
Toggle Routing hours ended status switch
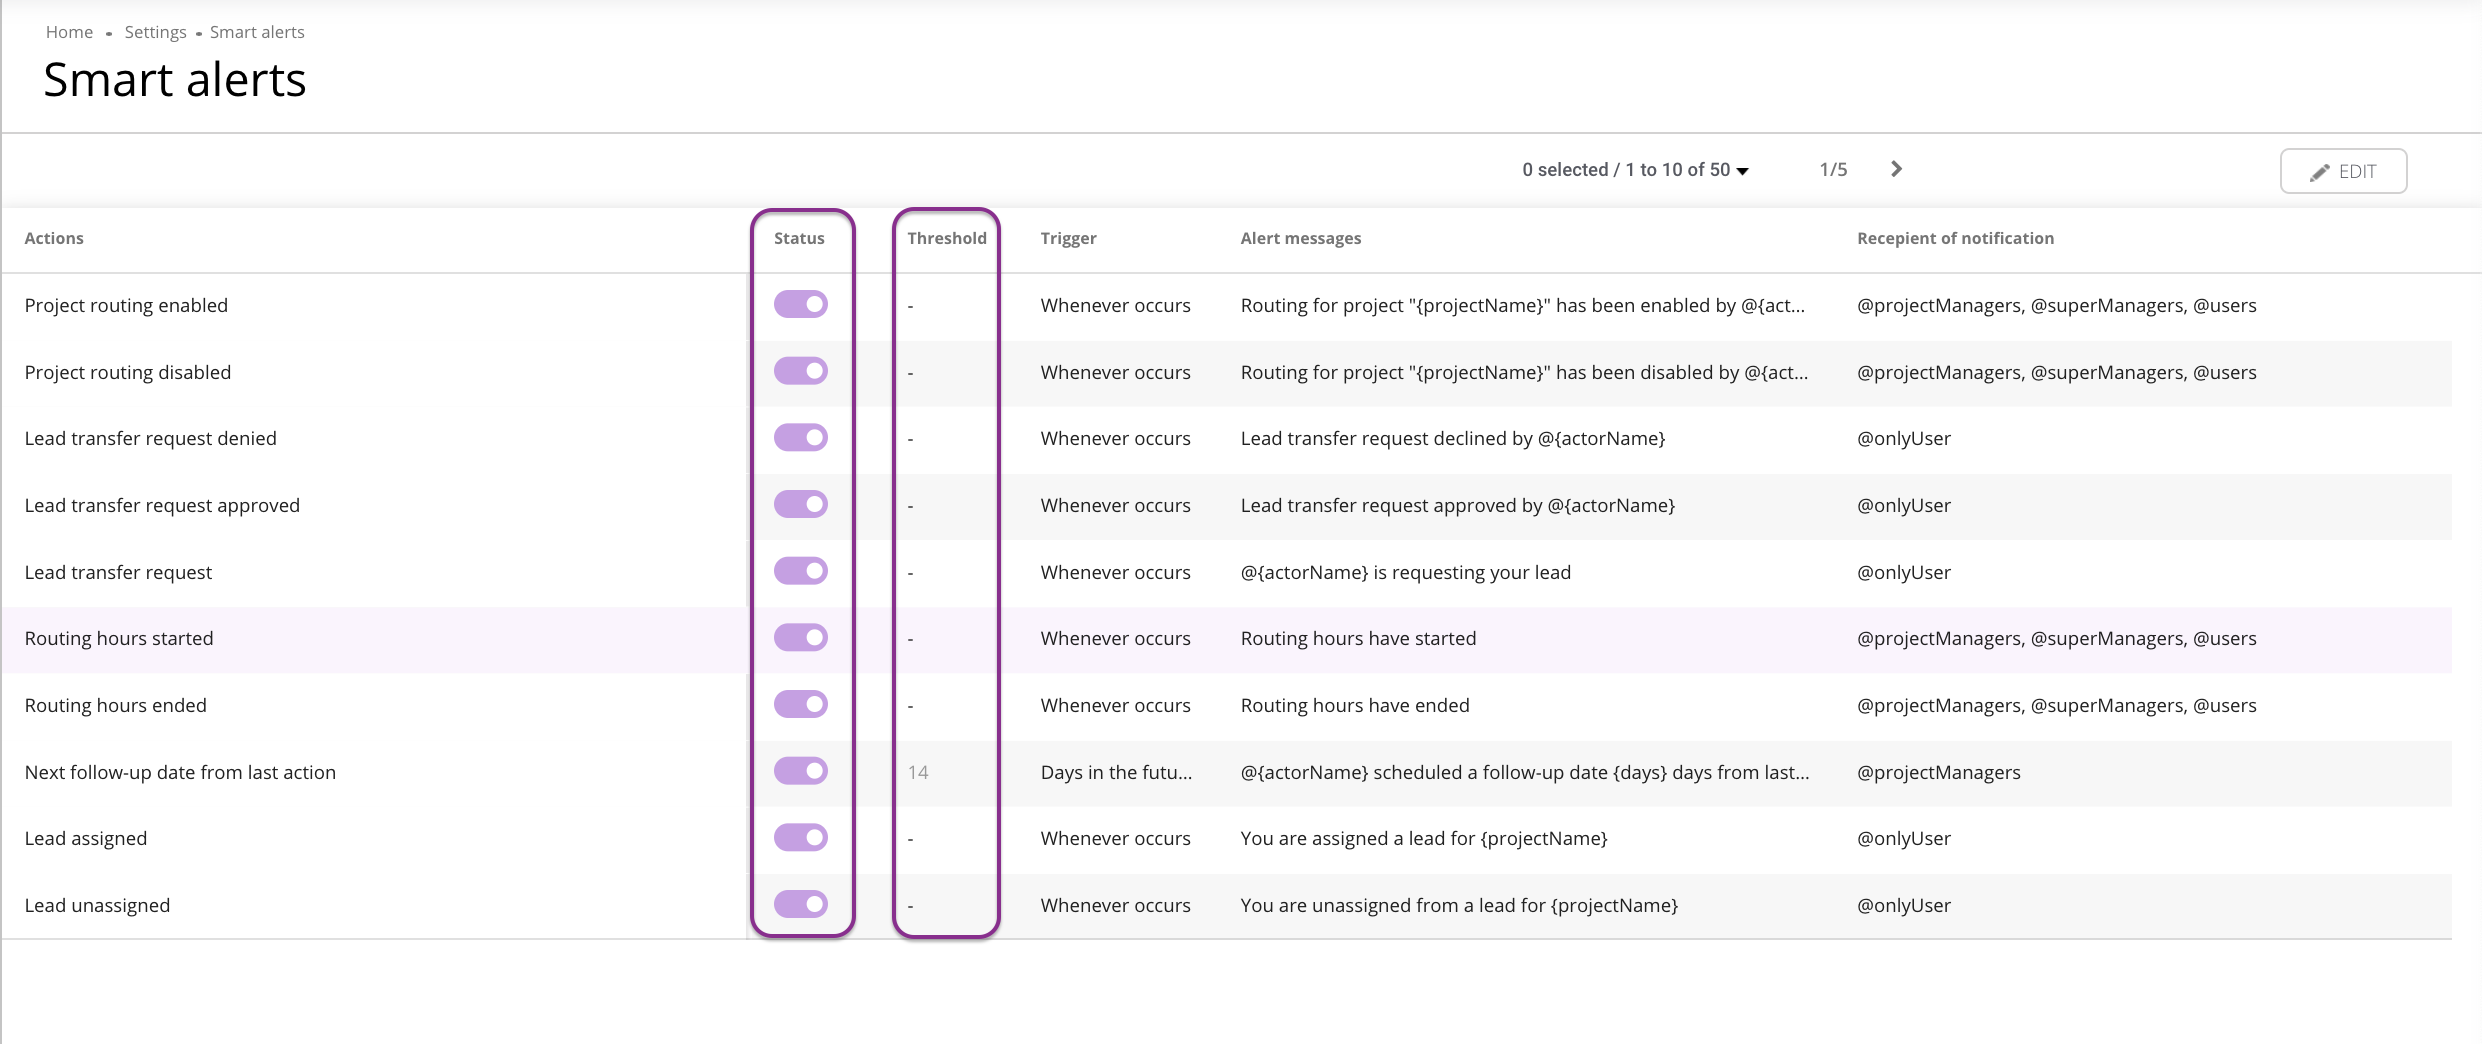tap(800, 704)
